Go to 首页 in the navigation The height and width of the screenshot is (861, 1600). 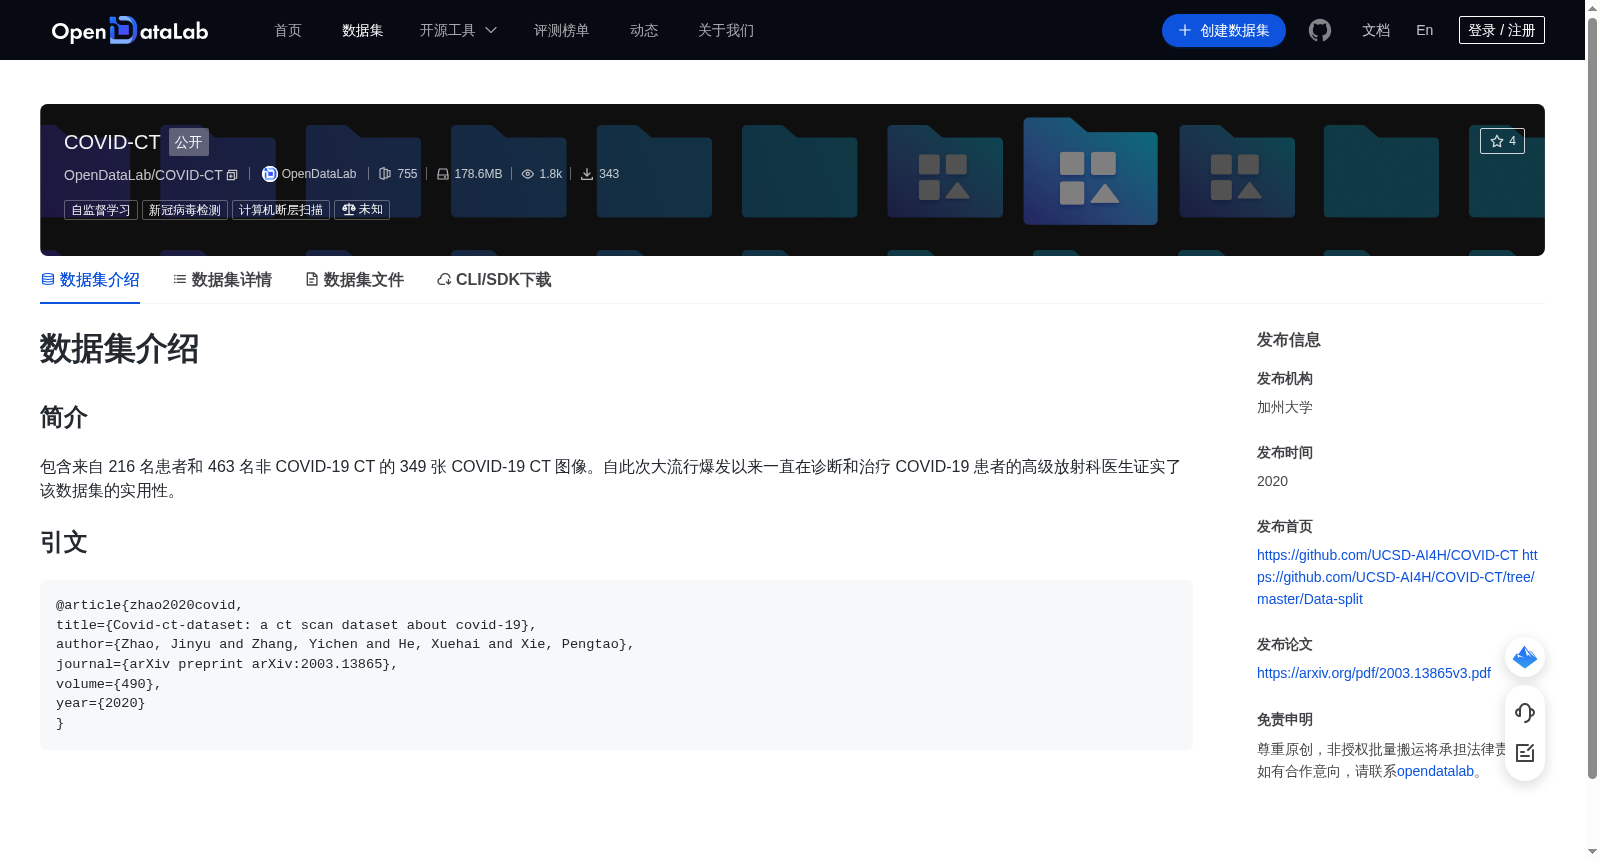[288, 30]
